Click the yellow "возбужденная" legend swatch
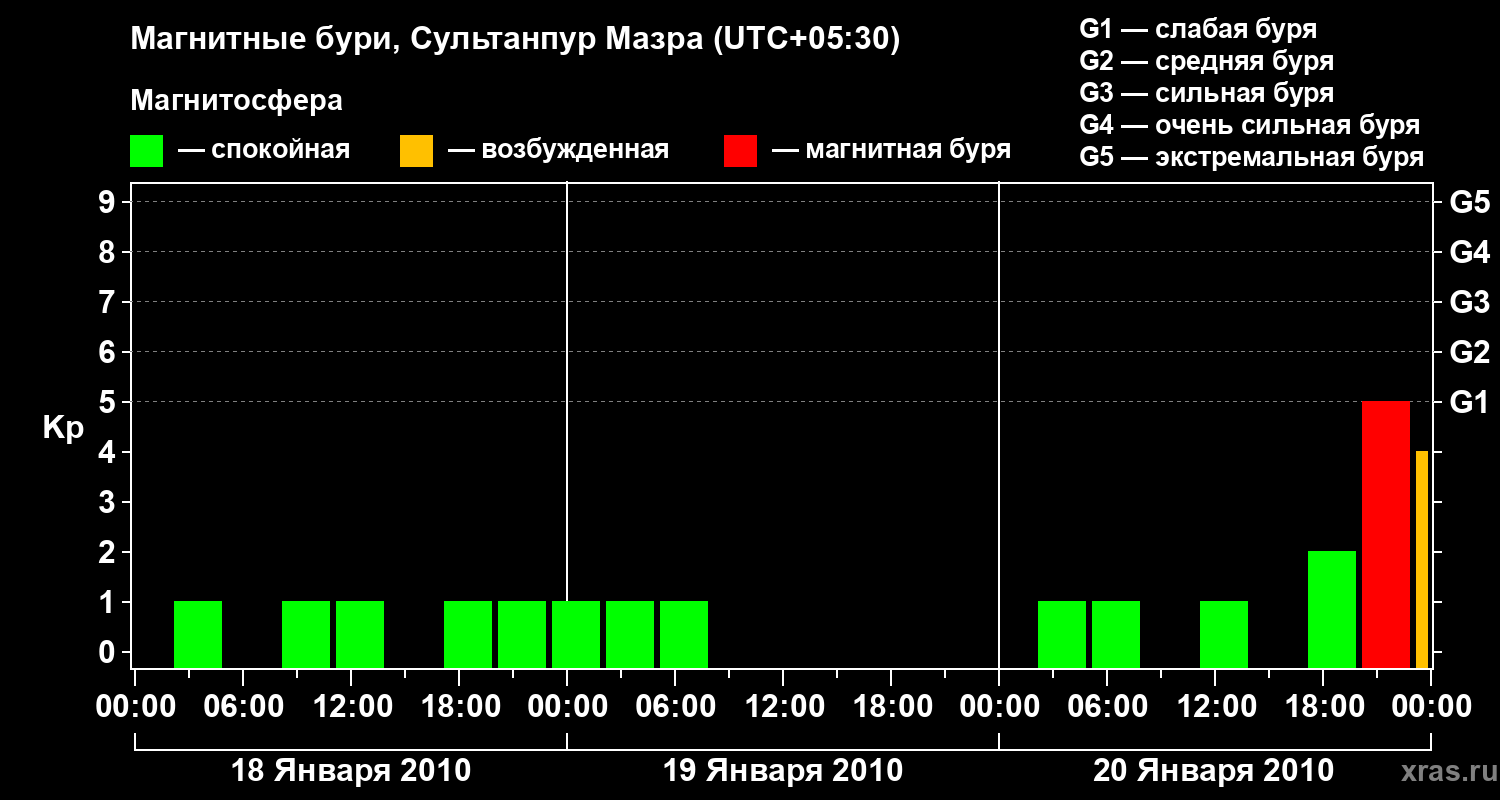 [x=416, y=151]
